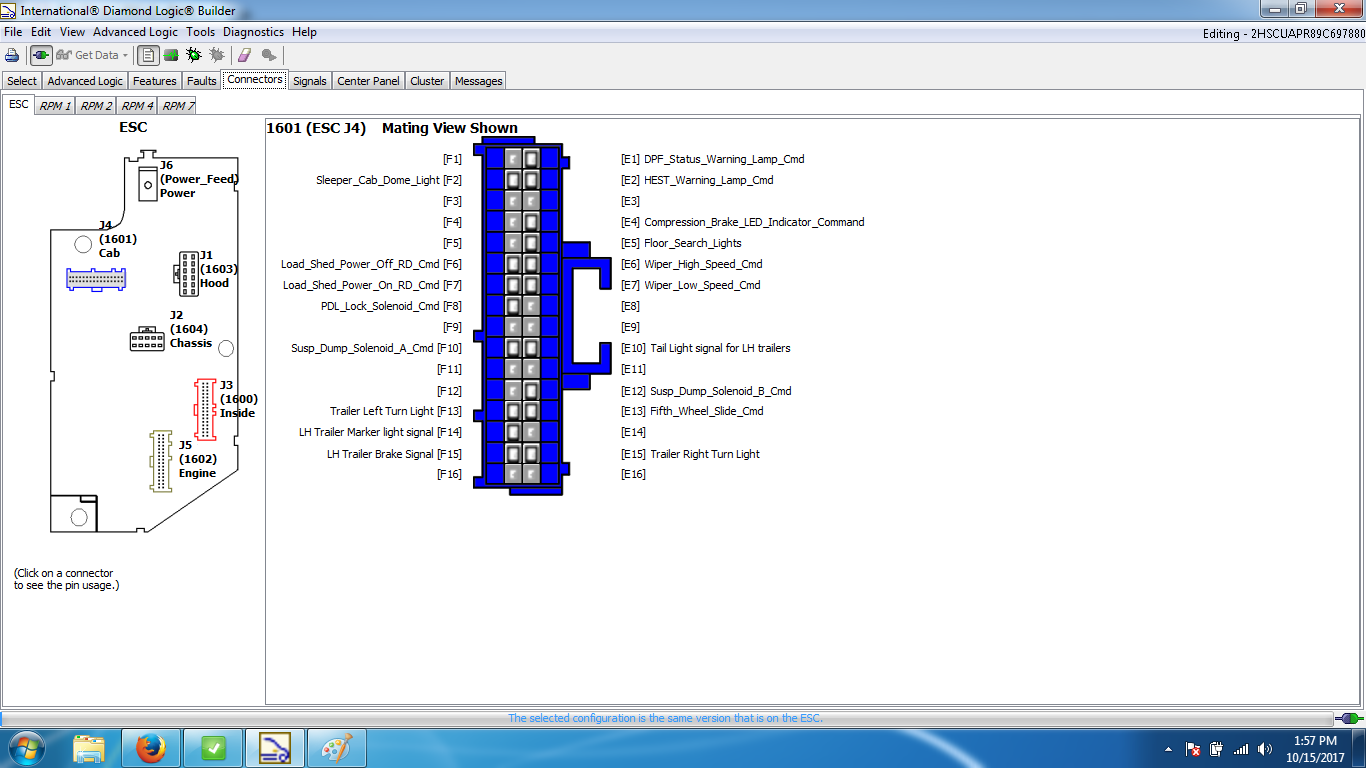
Task: Click Compression_Brake_LED_Indicator_Command label
Action: pyautogui.click(x=754, y=222)
